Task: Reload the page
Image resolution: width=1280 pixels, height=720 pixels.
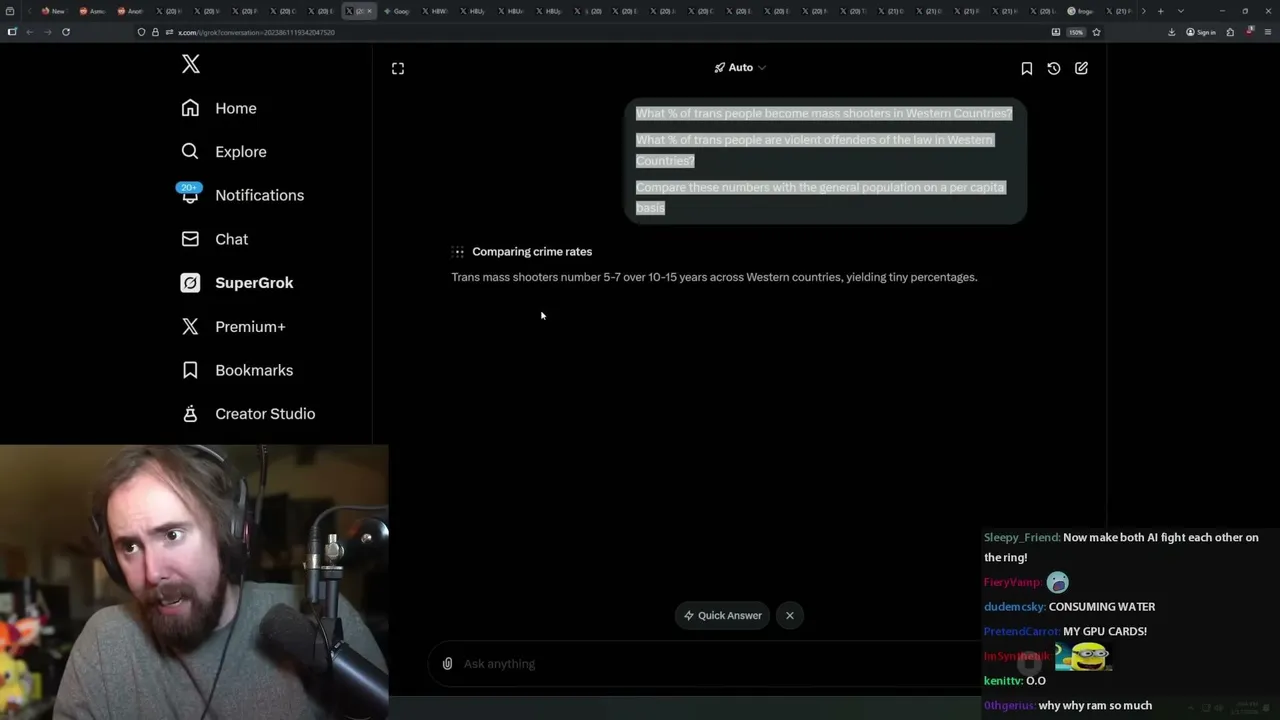Action: tap(66, 32)
